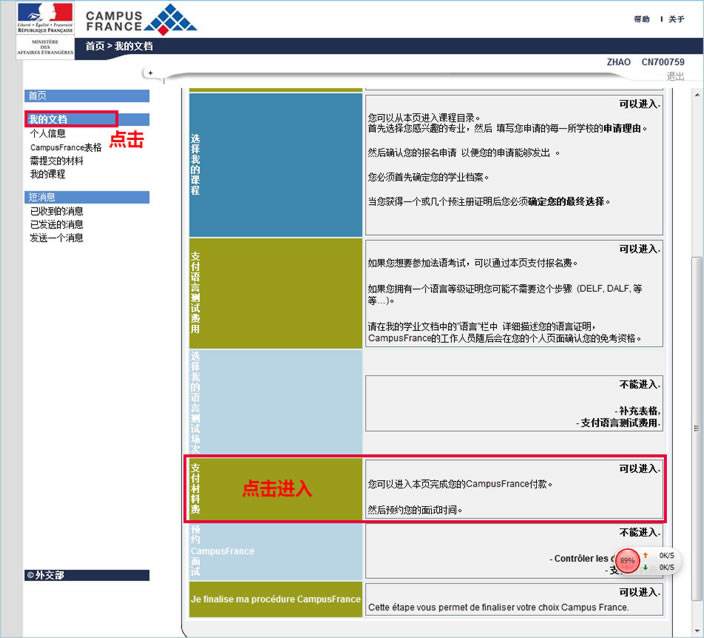Open the blue 选择我的课程 step panel

[276, 165]
